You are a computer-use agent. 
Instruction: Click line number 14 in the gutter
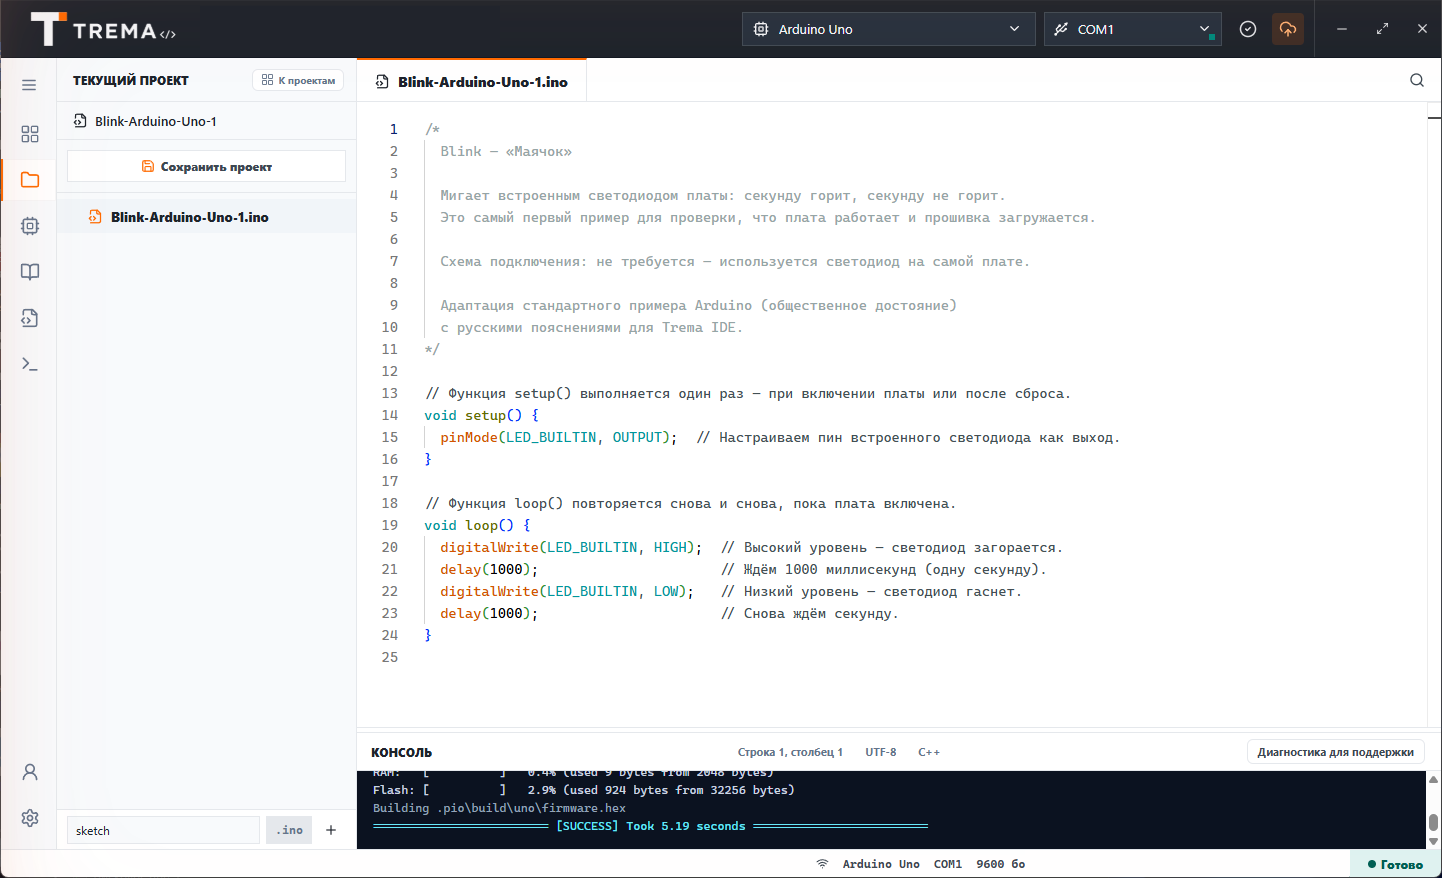[390, 415]
